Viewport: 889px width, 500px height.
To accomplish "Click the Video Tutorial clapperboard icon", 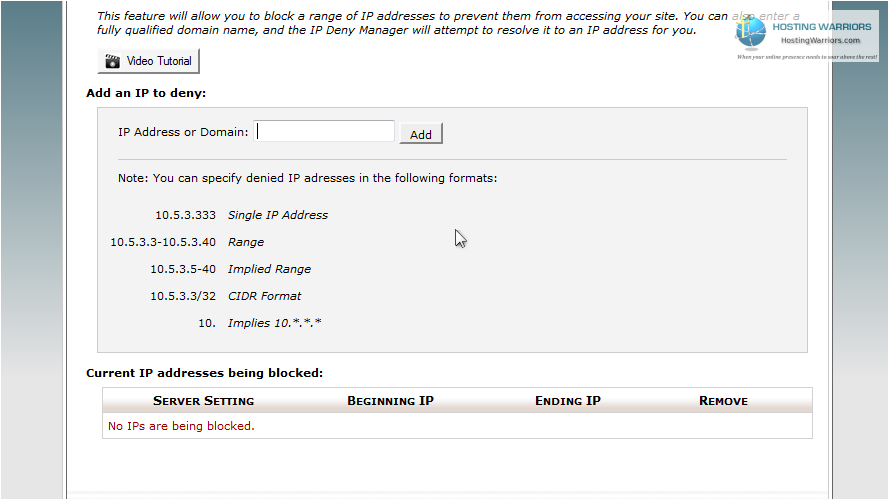I will click(x=112, y=61).
